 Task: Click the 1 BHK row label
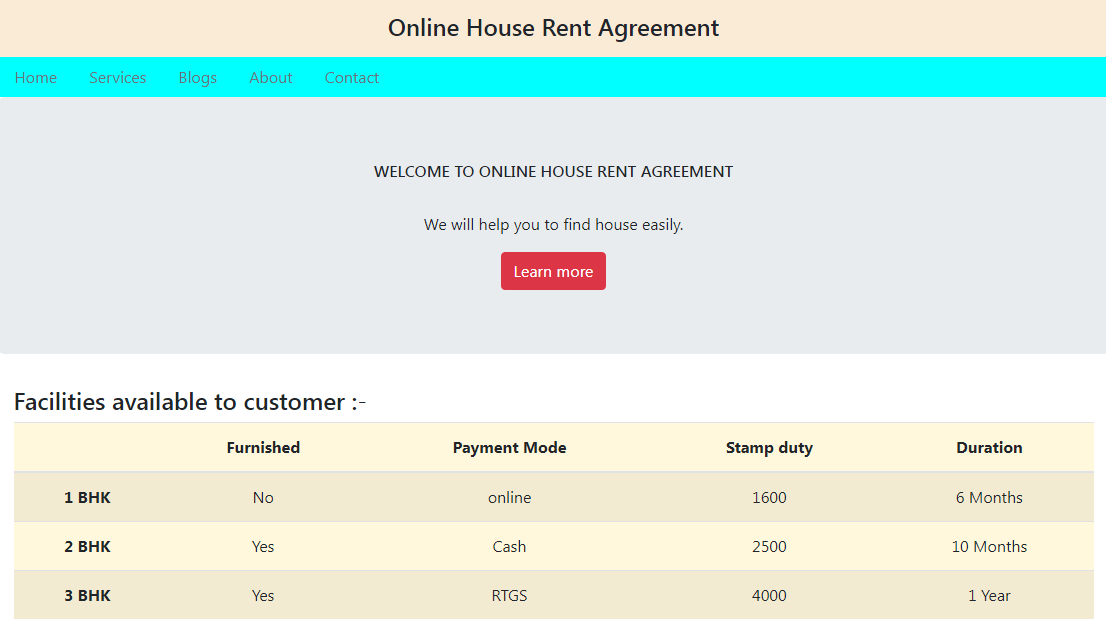pyautogui.click(x=87, y=497)
